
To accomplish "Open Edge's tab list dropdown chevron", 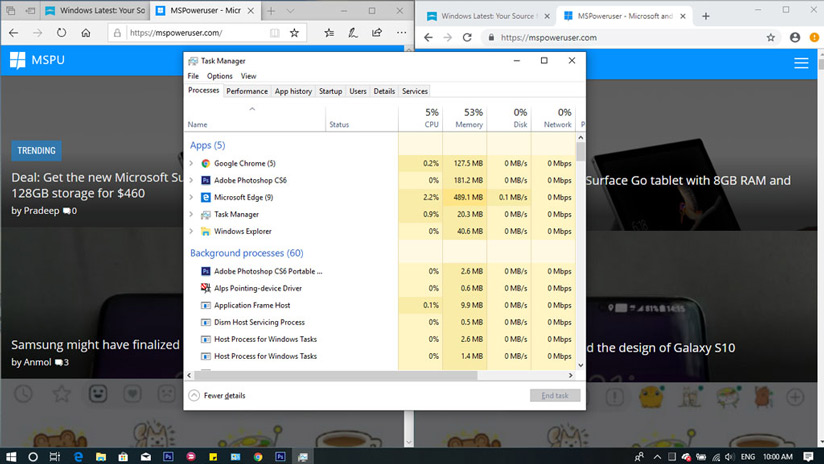I will click(290, 11).
